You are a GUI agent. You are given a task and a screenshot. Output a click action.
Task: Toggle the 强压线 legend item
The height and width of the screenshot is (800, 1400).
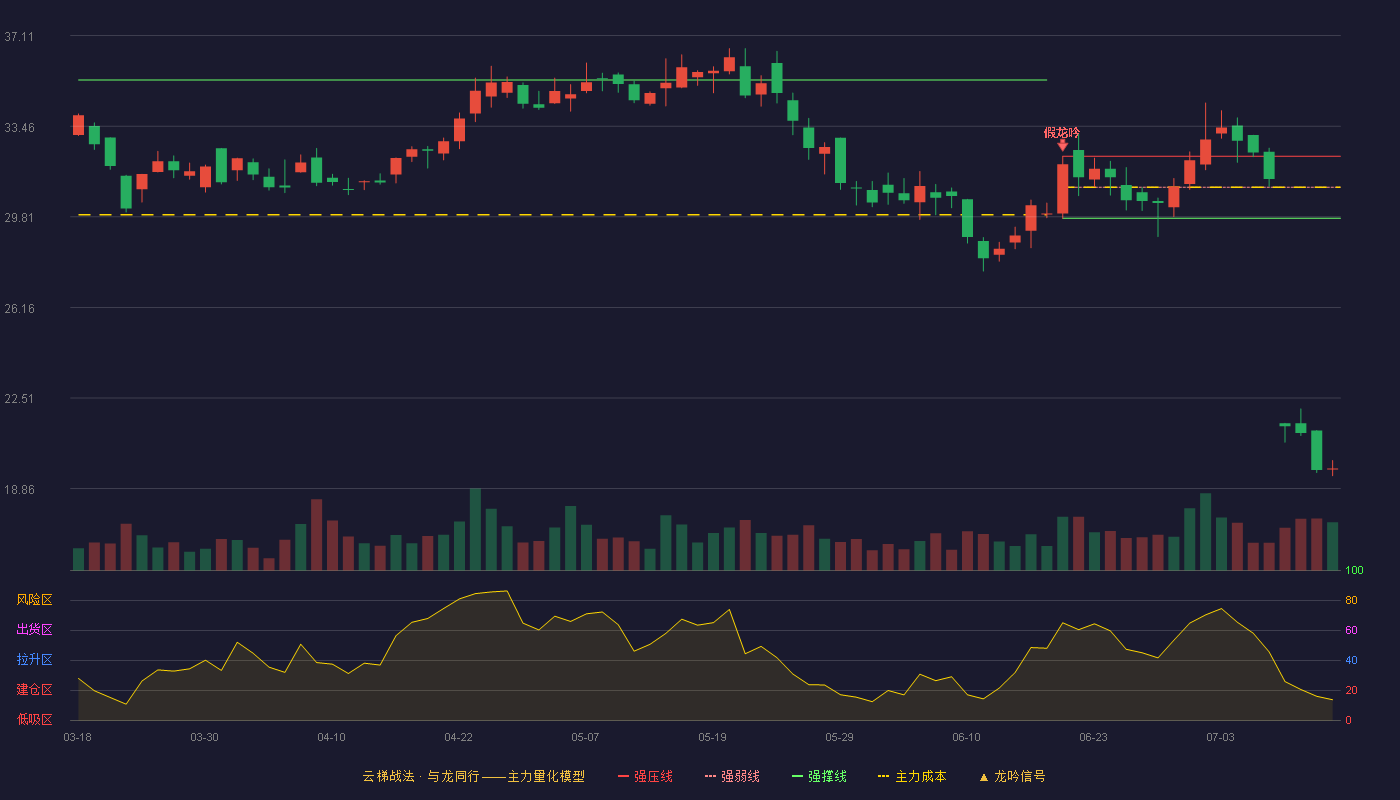[645, 776]
